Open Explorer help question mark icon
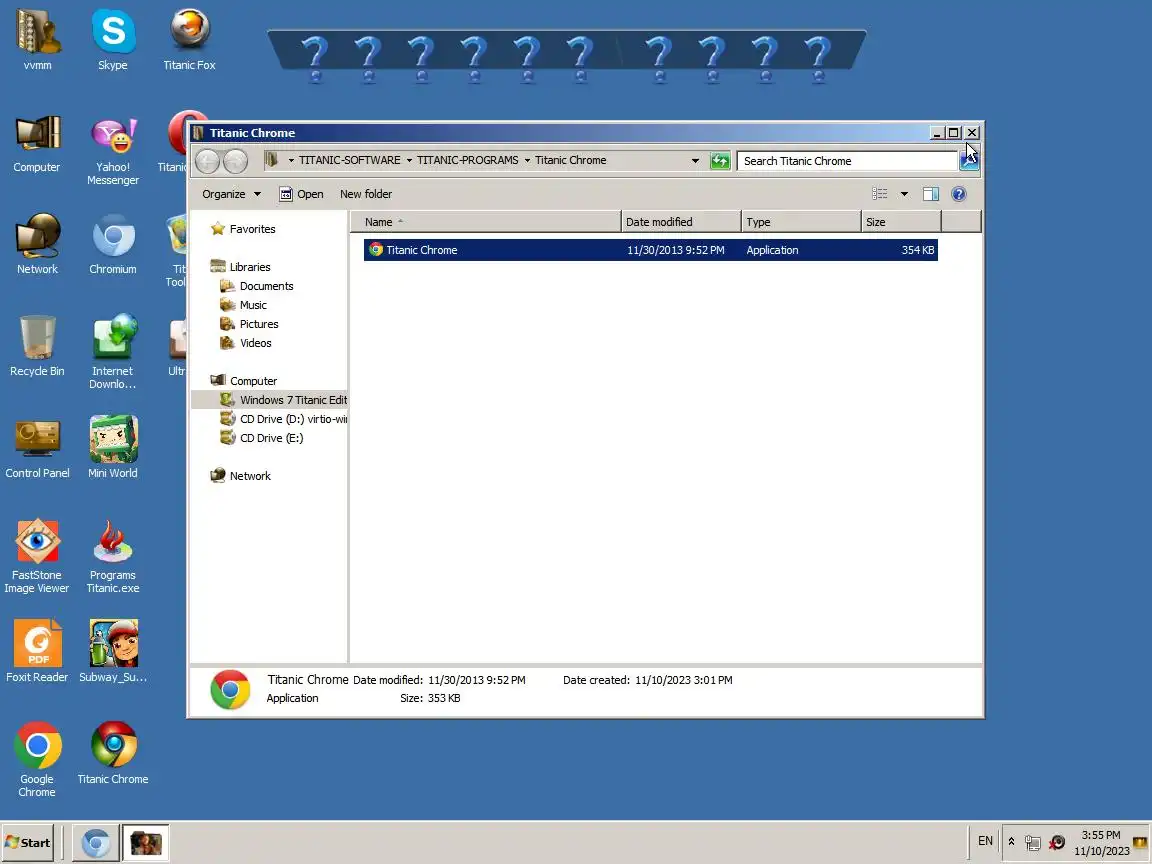The width and height of the screenshot is (1152, 864). 958,194
